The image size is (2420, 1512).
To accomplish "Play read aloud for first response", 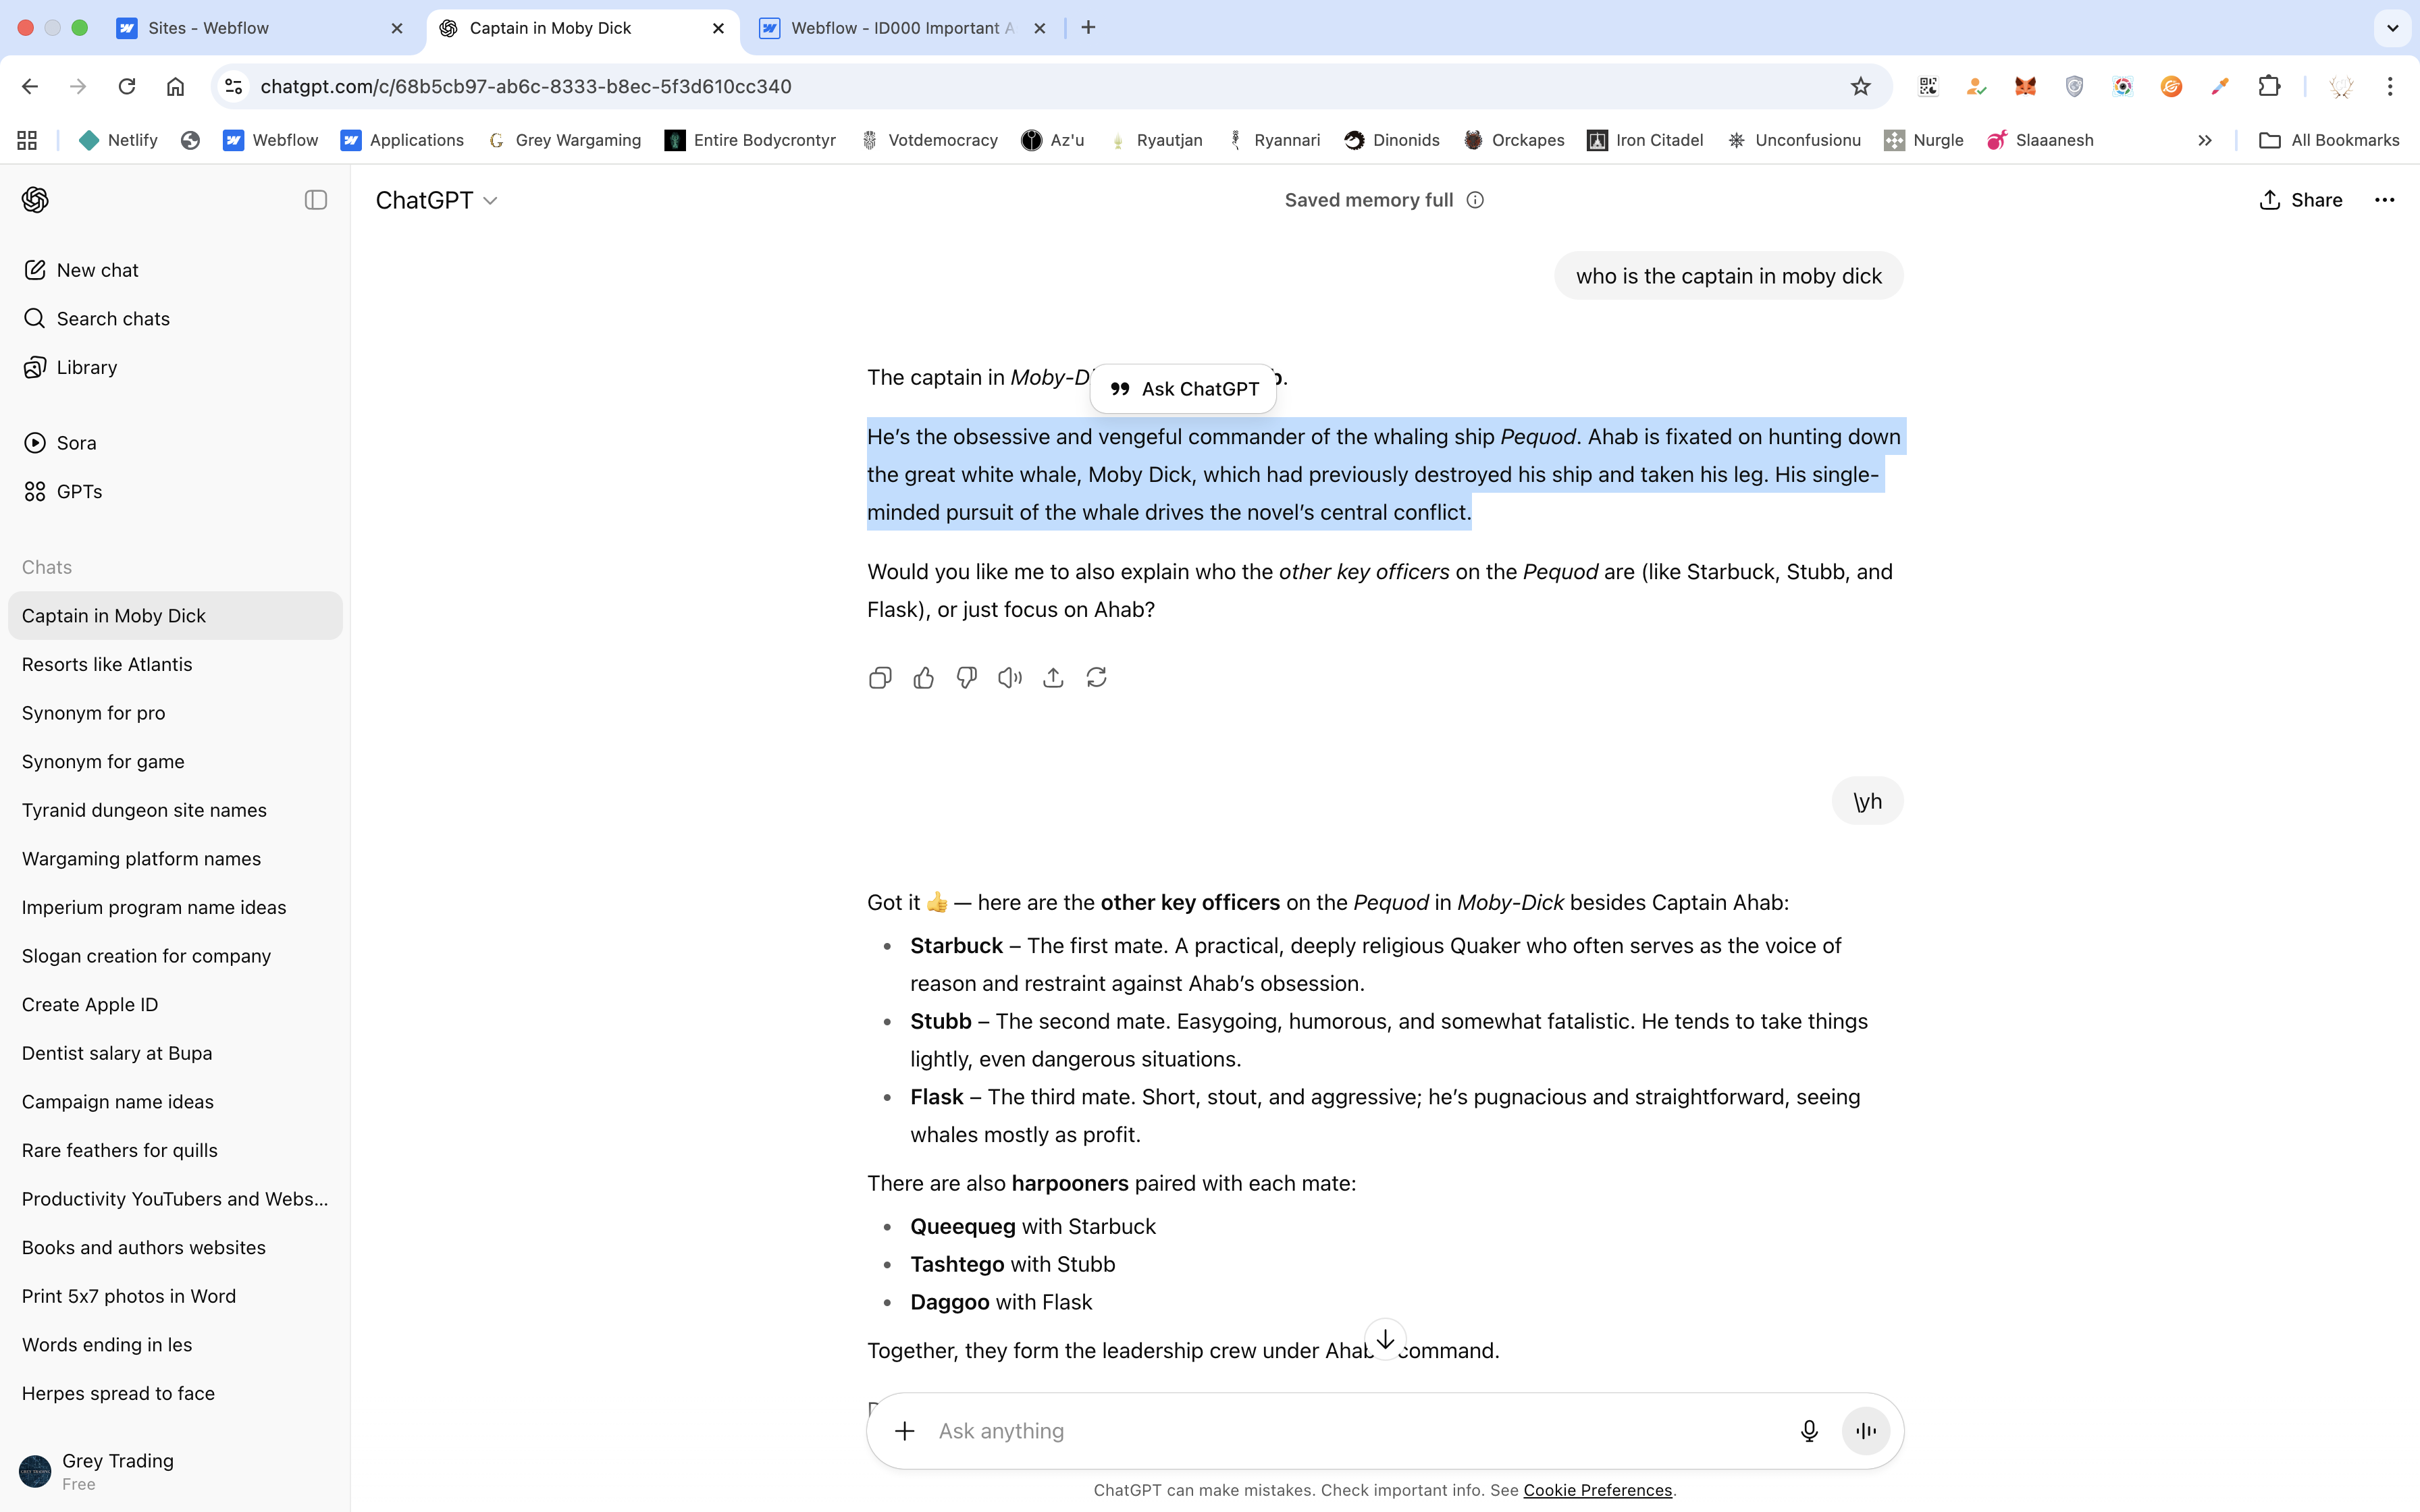I will (1010, 678).
